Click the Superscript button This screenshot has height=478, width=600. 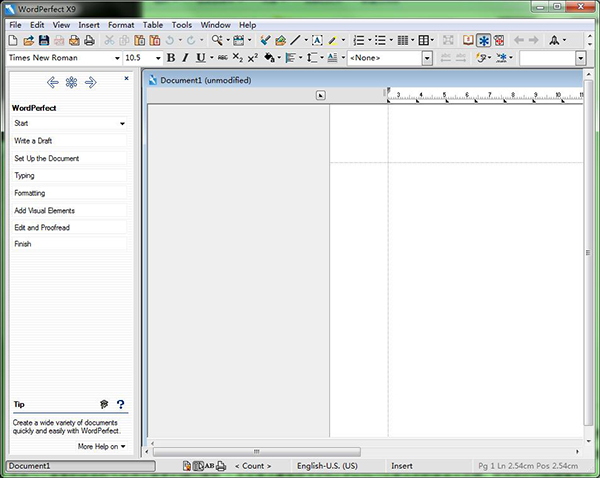coord(252,58)
